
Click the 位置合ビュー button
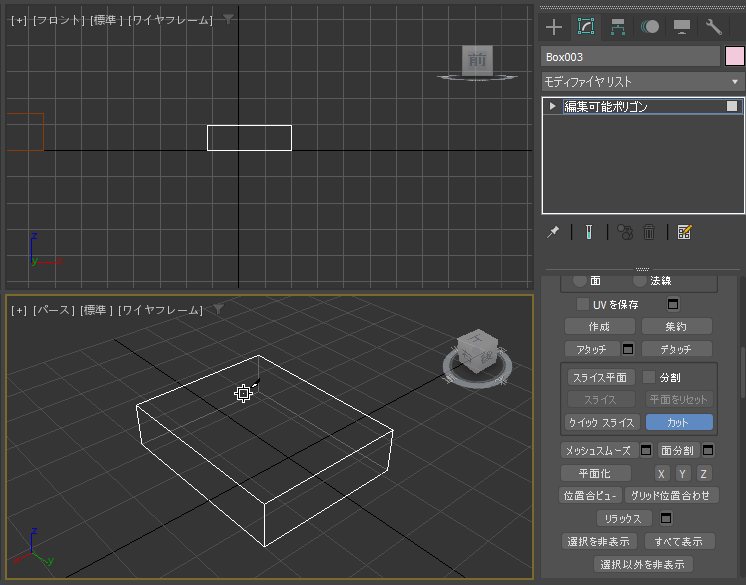(590, 496)
